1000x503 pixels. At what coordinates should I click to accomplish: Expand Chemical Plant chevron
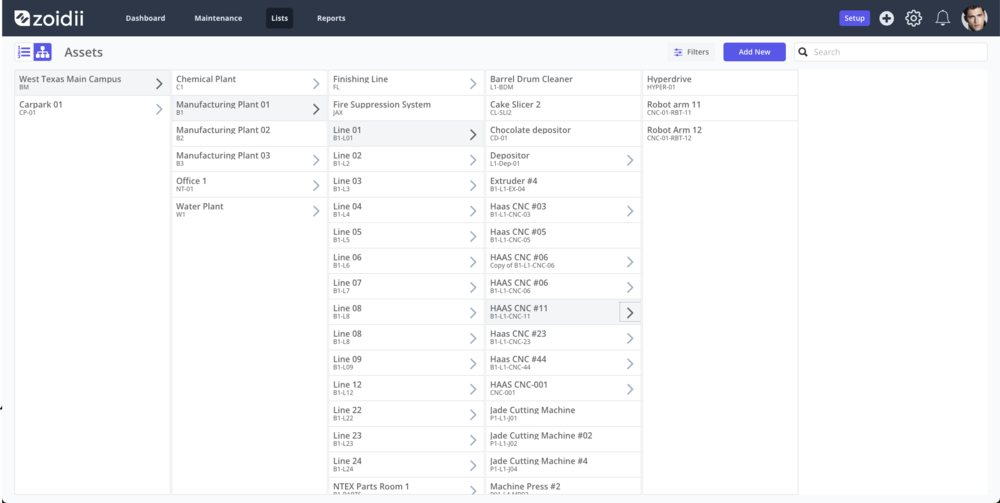pyautogui.click(x=316, y=84)
